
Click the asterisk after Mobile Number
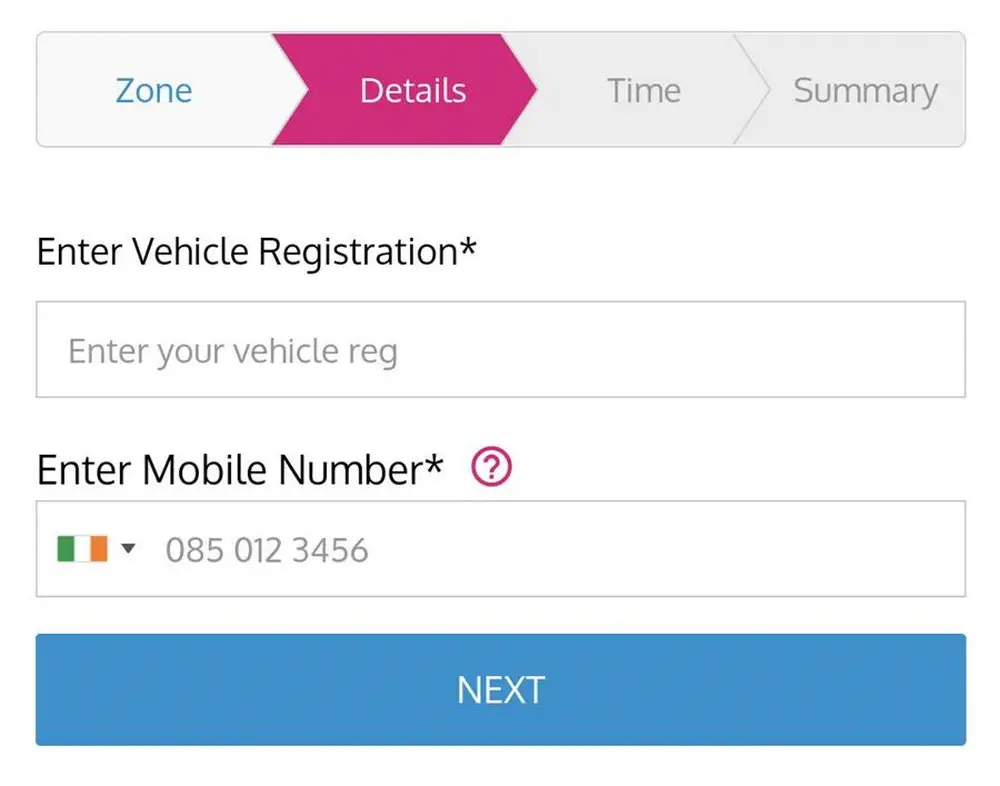434,464
